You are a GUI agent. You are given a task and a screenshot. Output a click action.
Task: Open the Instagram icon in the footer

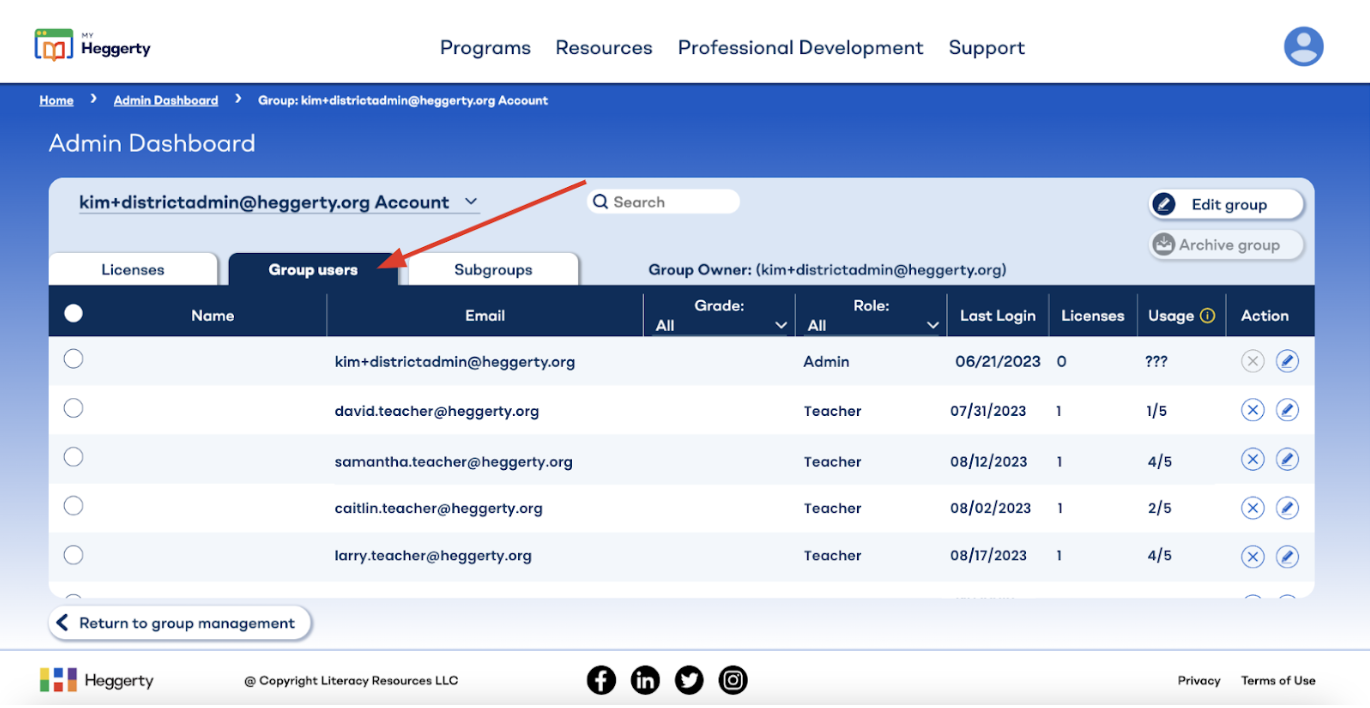733,680
